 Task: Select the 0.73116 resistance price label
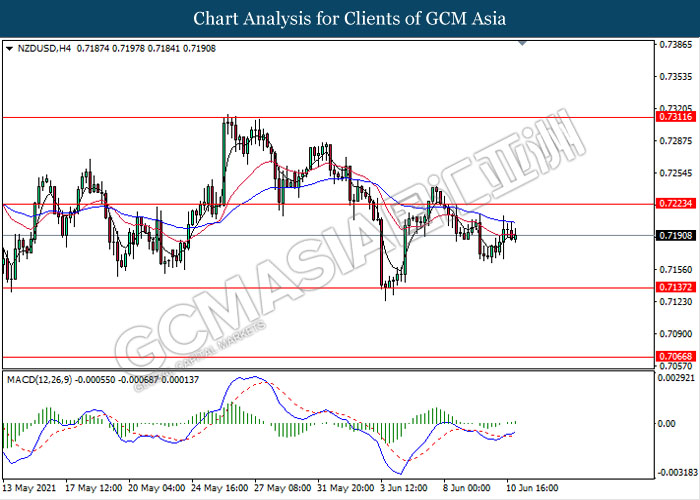676,117
